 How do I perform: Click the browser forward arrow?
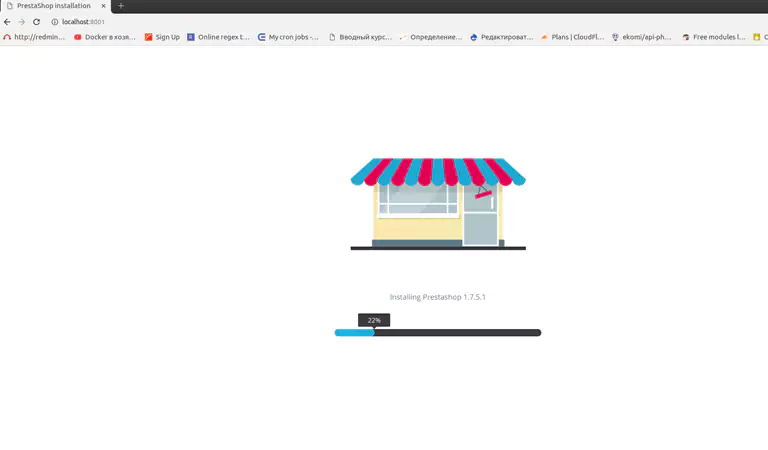click(22, 21)
